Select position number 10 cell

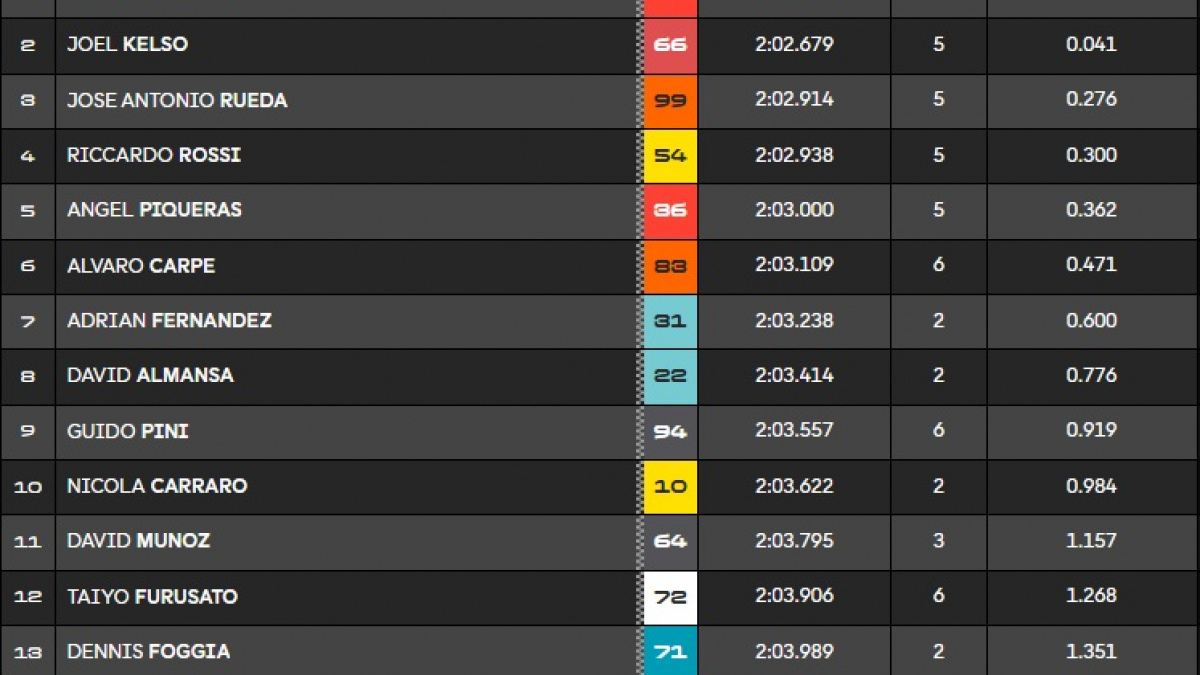pos(28,486)
